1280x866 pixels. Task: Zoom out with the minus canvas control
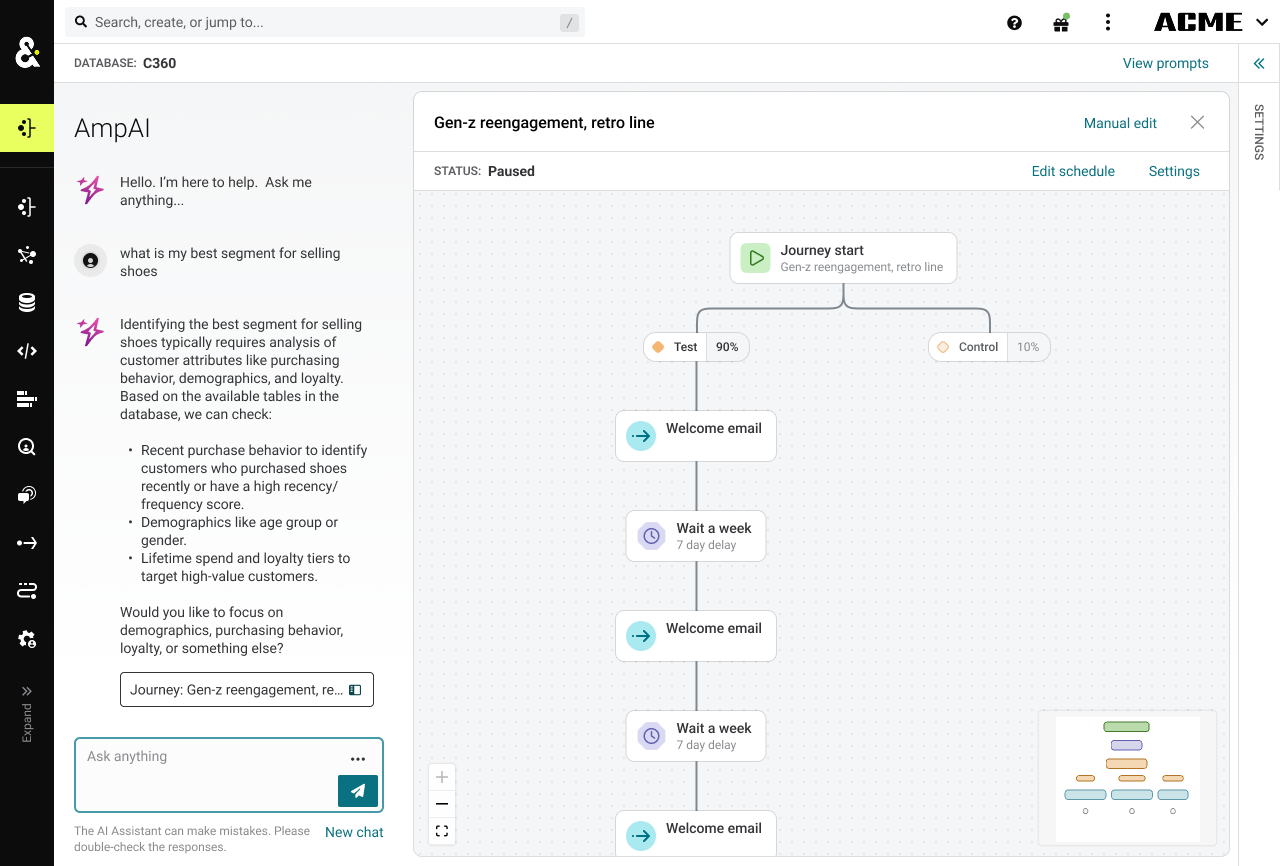(x=442, y=804)
